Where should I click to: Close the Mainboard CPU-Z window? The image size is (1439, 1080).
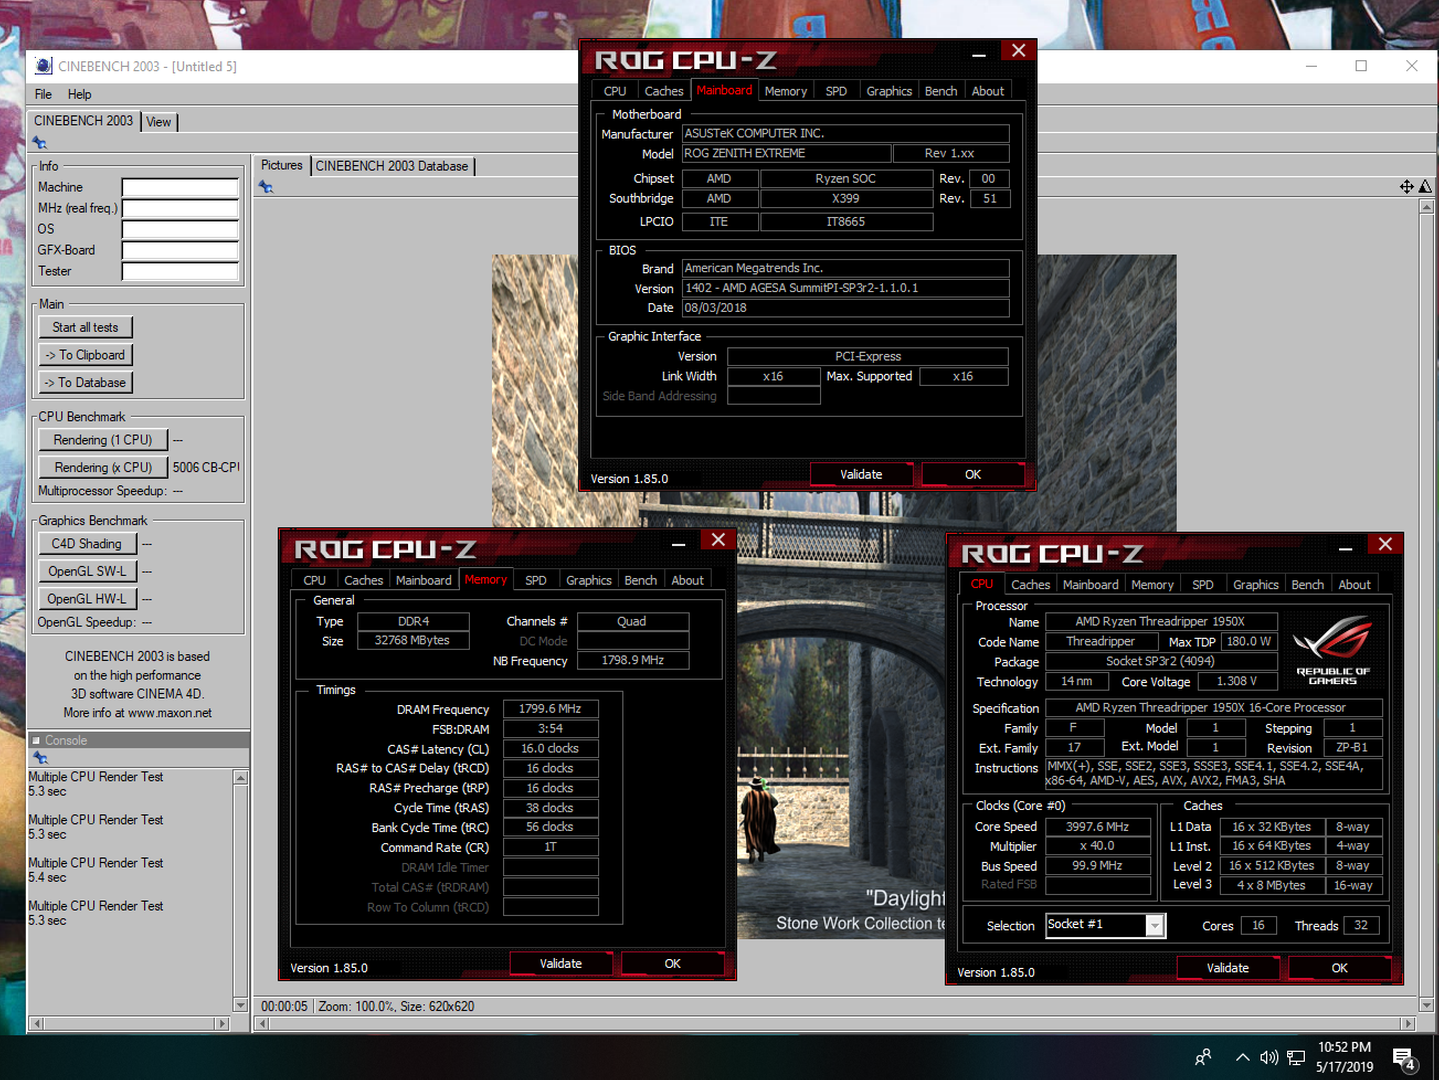1018,51
